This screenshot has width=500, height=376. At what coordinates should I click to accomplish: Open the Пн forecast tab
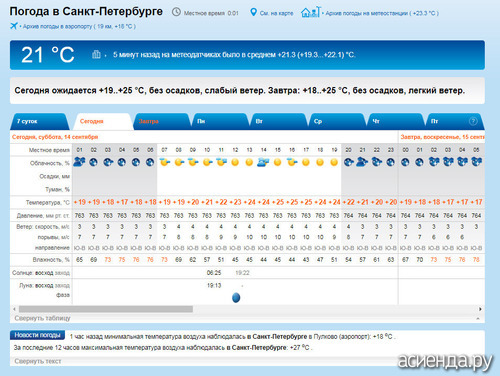220,121
